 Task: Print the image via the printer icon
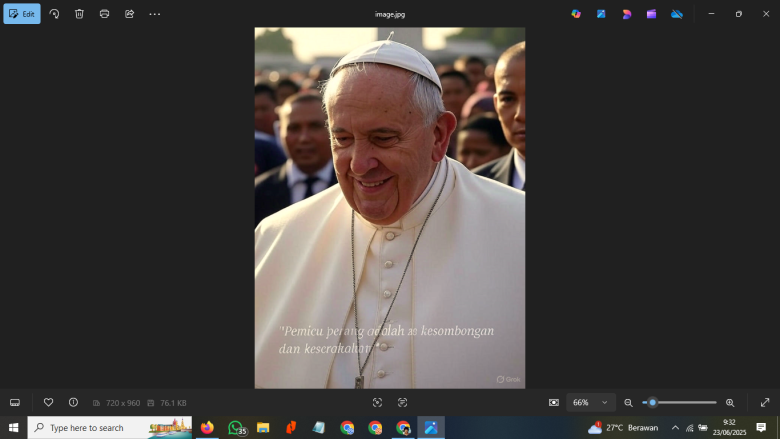coord(104,14)
